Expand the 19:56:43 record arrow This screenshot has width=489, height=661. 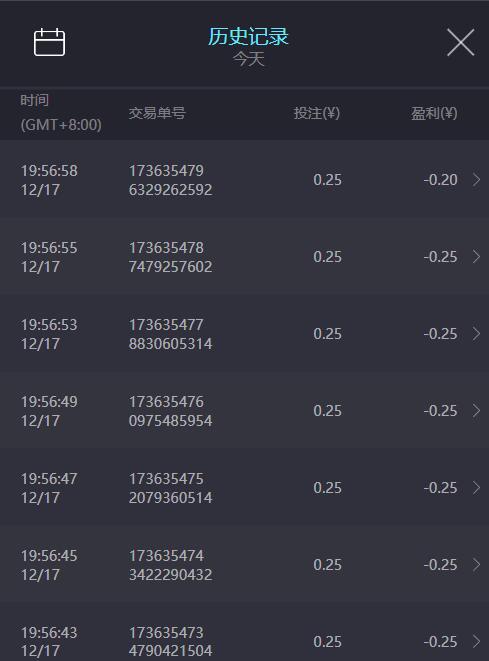point(476,641)
